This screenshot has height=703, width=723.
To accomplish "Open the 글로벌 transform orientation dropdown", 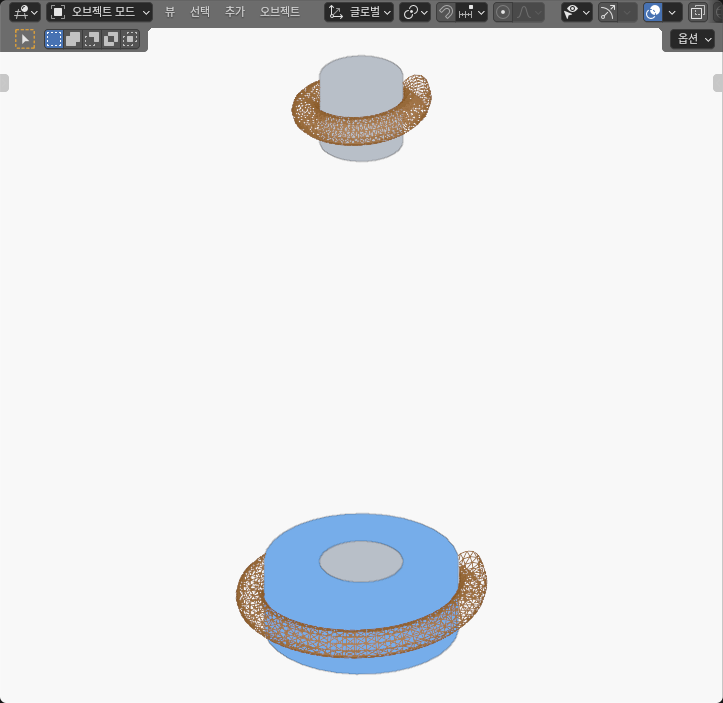I will click(359, 12).
